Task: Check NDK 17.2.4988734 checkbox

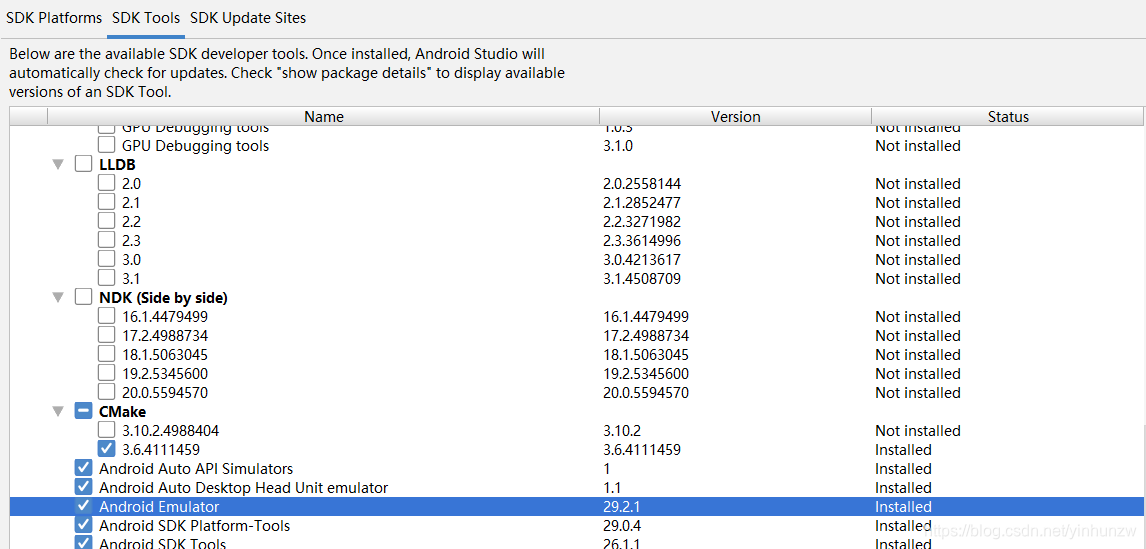Action: 107,335
